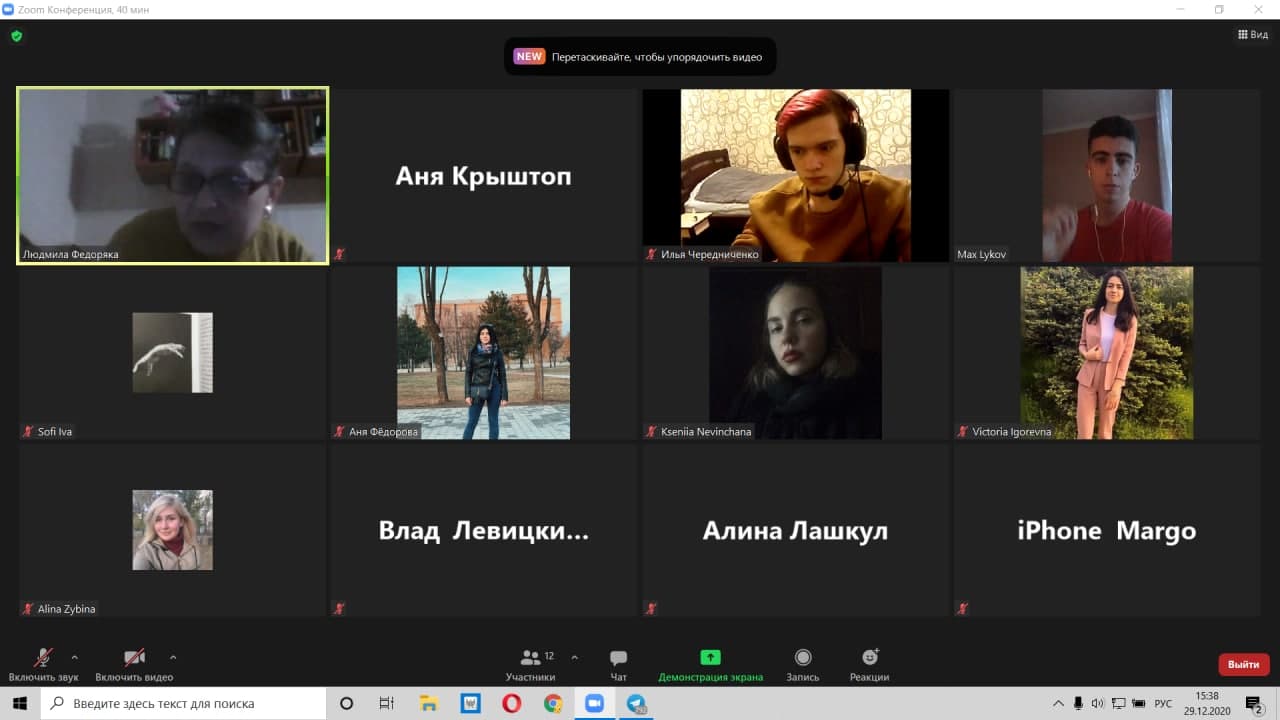Open the Чат panel
The height and width of the screenshot is (720, 1280).
[x=618, y=664]
